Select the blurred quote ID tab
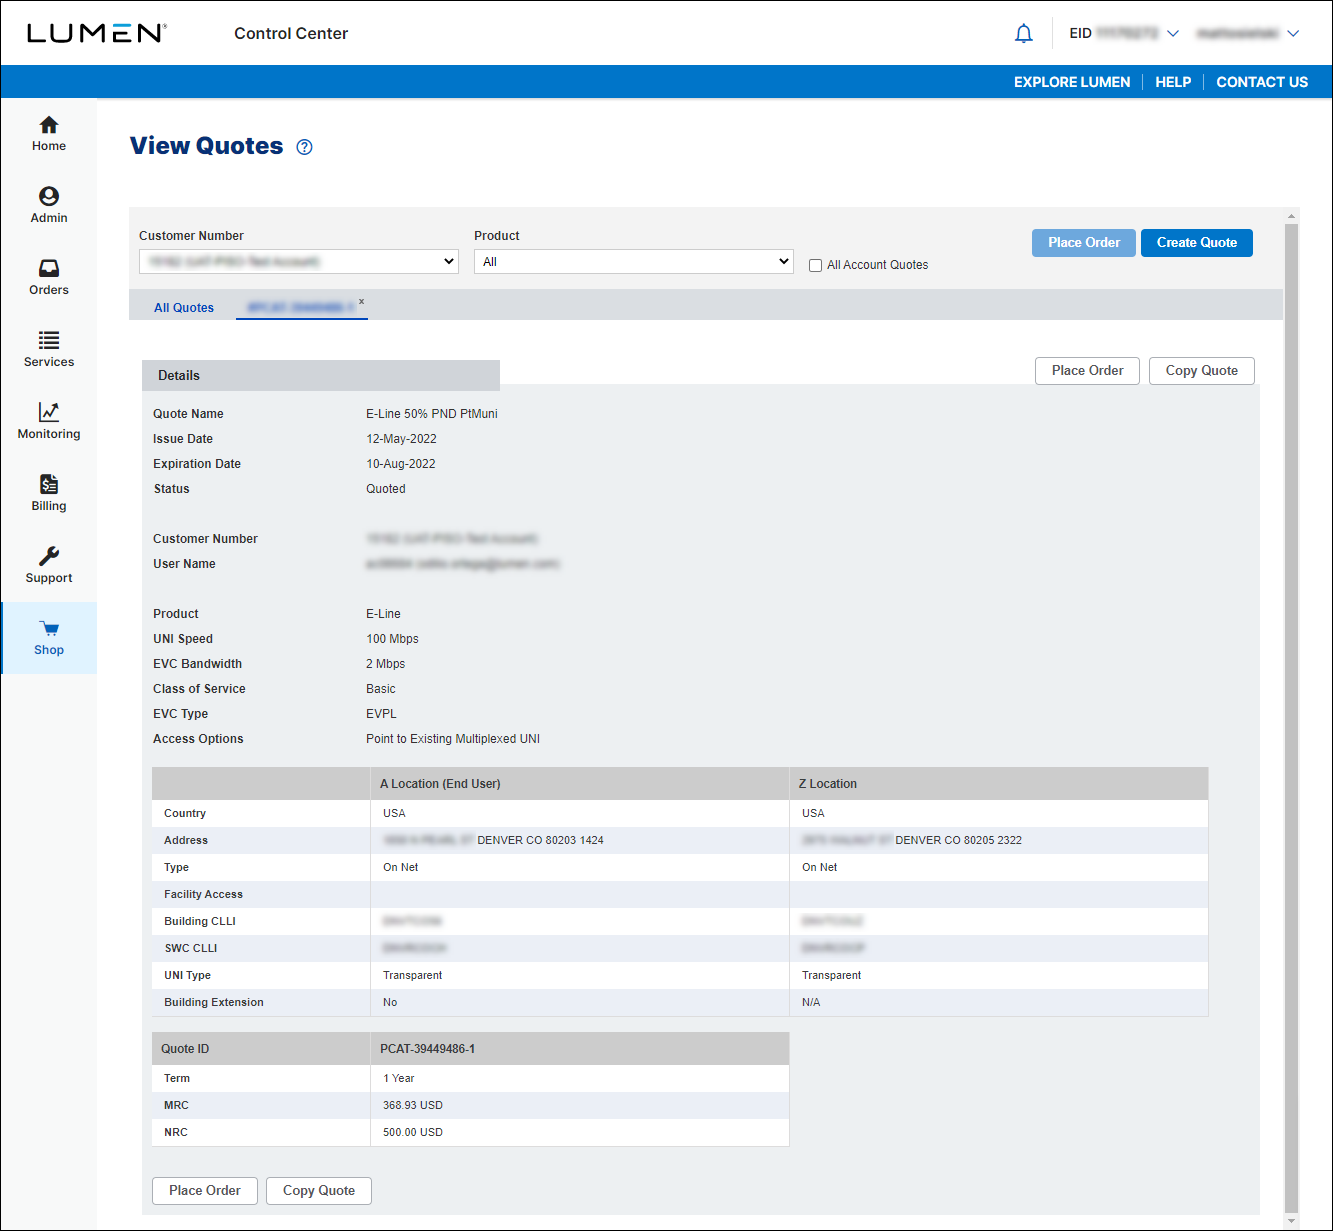Image resolution: width=1333 pixels, height=1231 pixels. tap(300, 307)
